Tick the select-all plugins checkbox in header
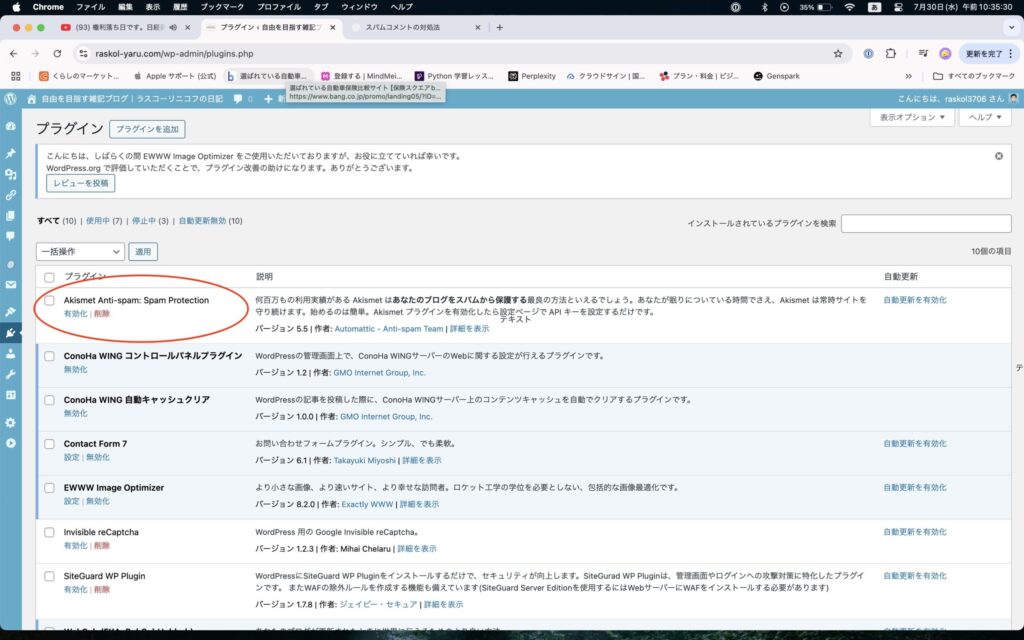 tap(50, 278)
